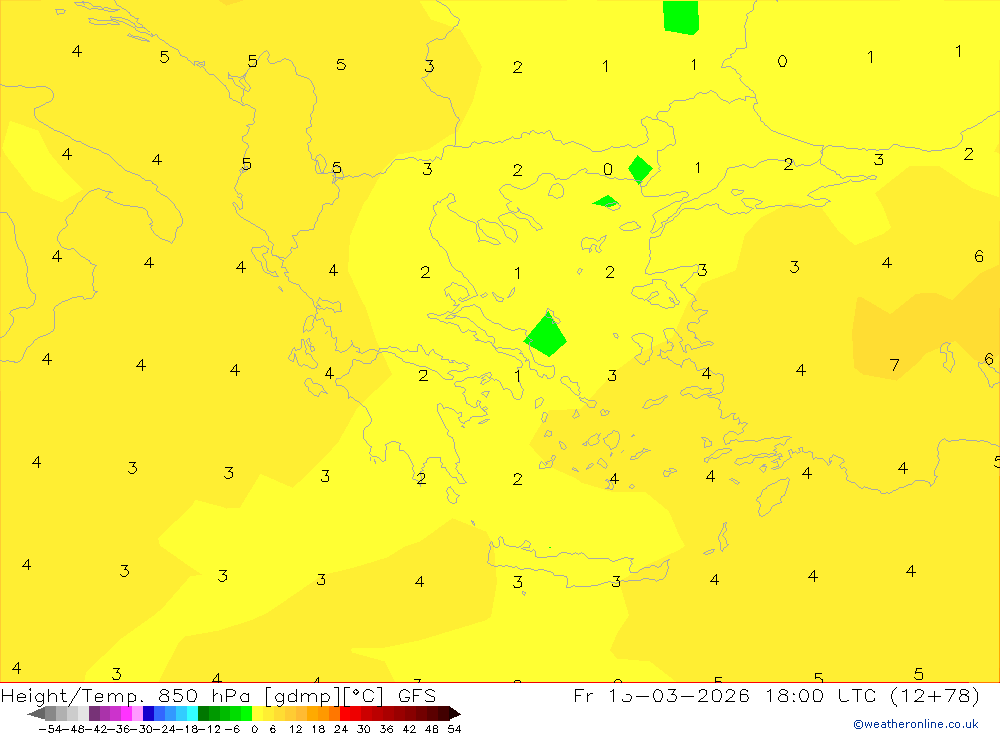Pick the bright red legend swatch

click(x=345, y=713)
